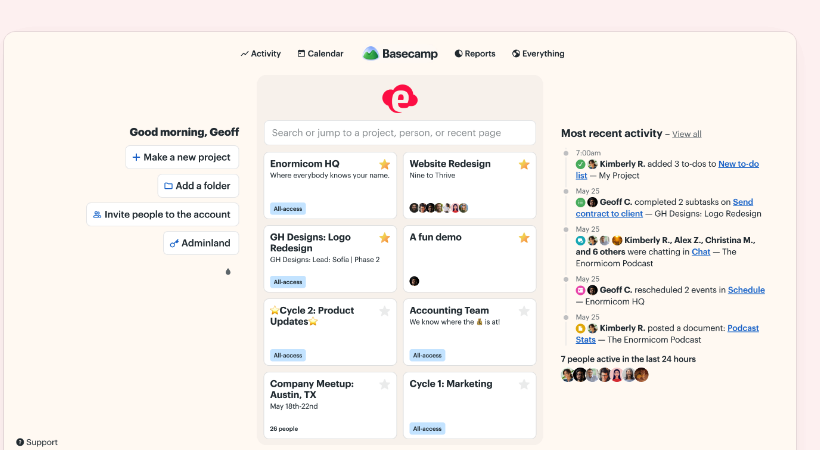Screen dimensions: 820x450
Task: Click the avatars under 7 people active
Action: click(x=605, y=375)
